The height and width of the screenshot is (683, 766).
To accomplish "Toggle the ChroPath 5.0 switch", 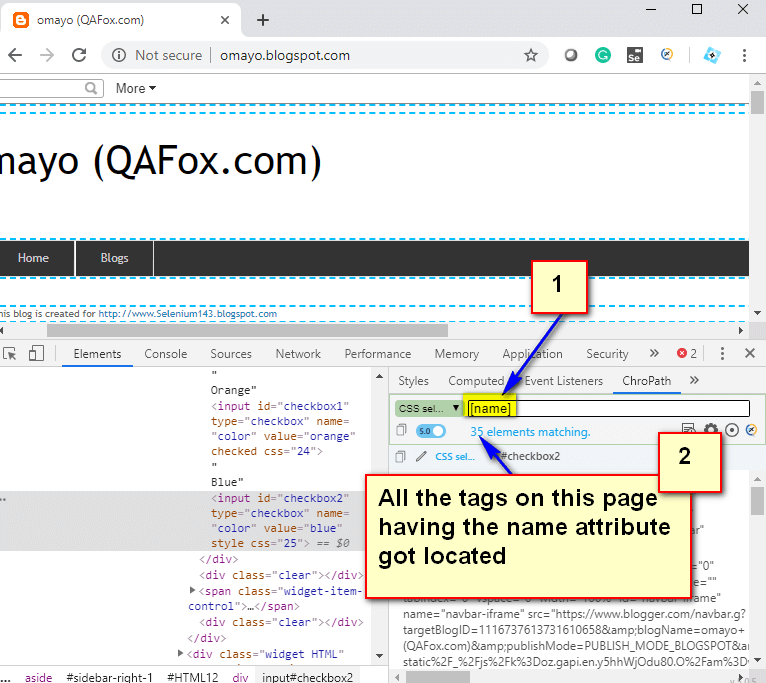I will coord(430,431).
